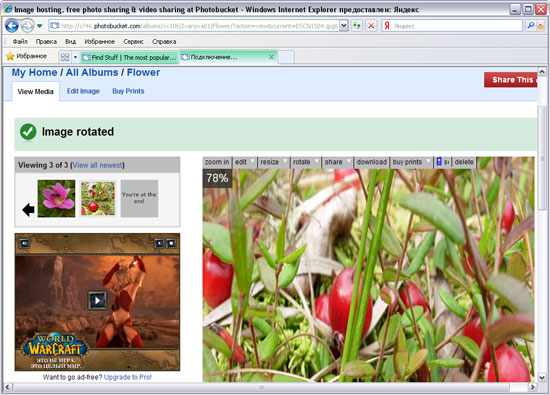Click the horizontal scrollbar right arrow

[532, 387]
